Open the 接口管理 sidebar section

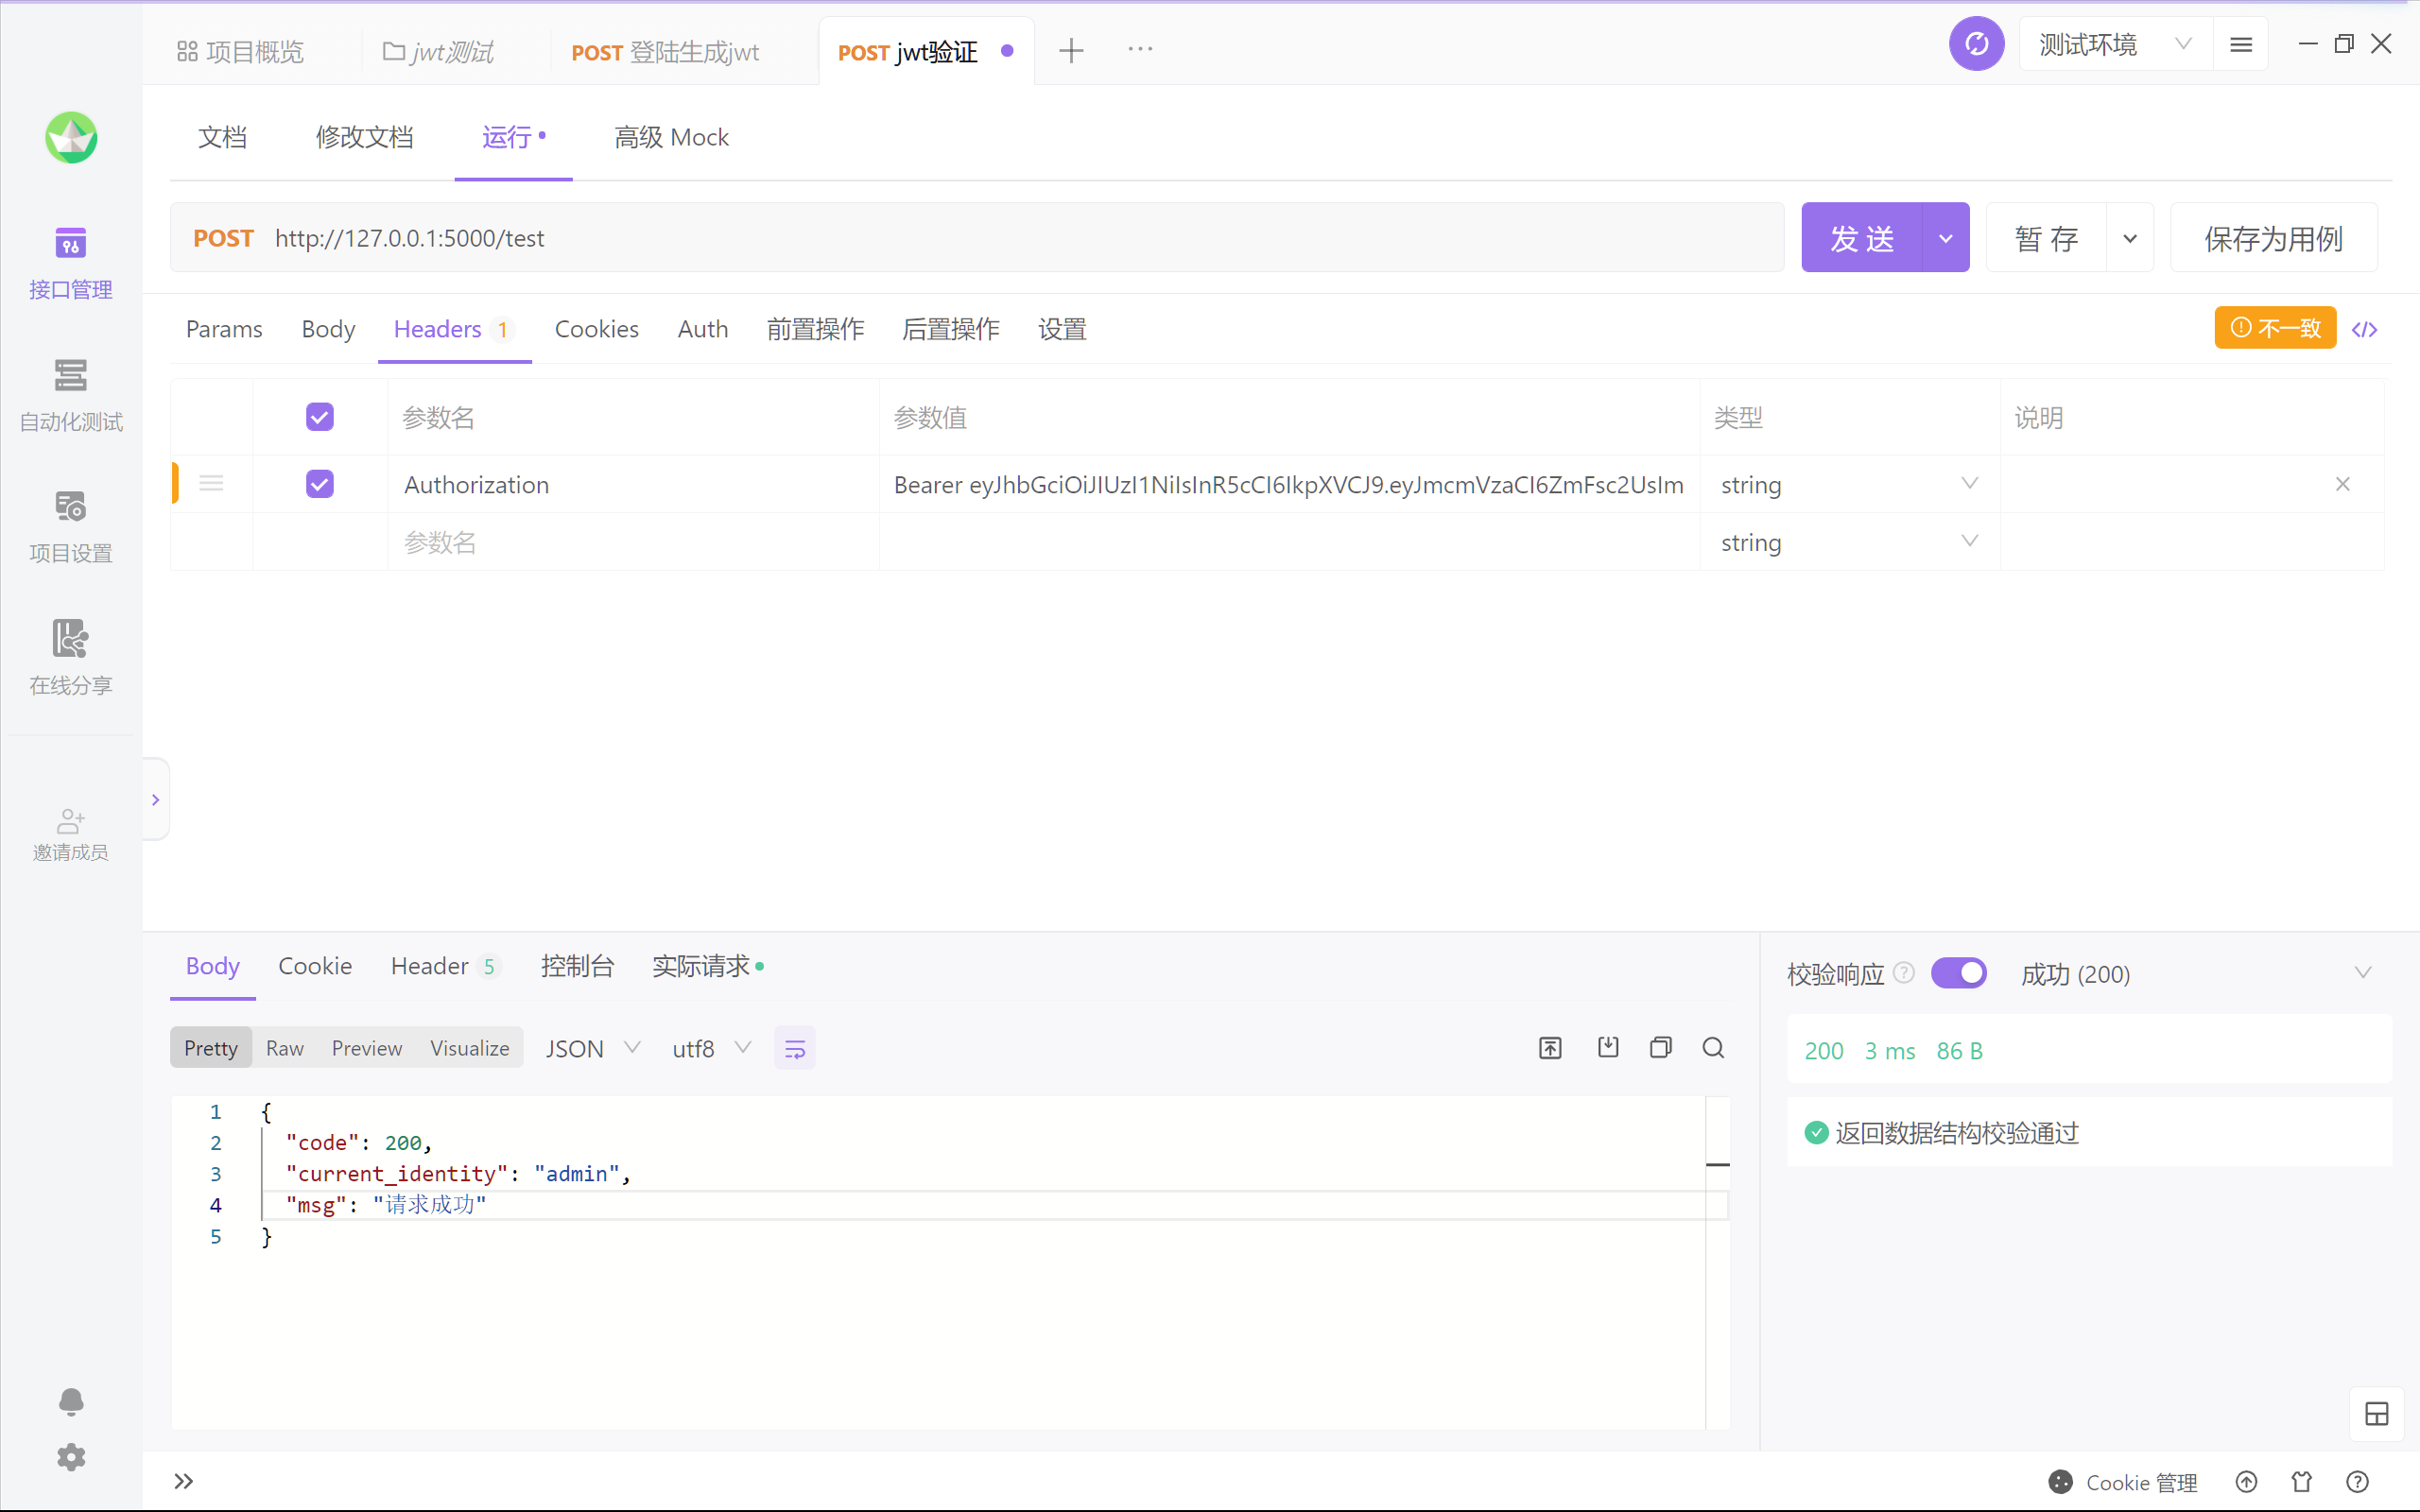click(70, 262)
